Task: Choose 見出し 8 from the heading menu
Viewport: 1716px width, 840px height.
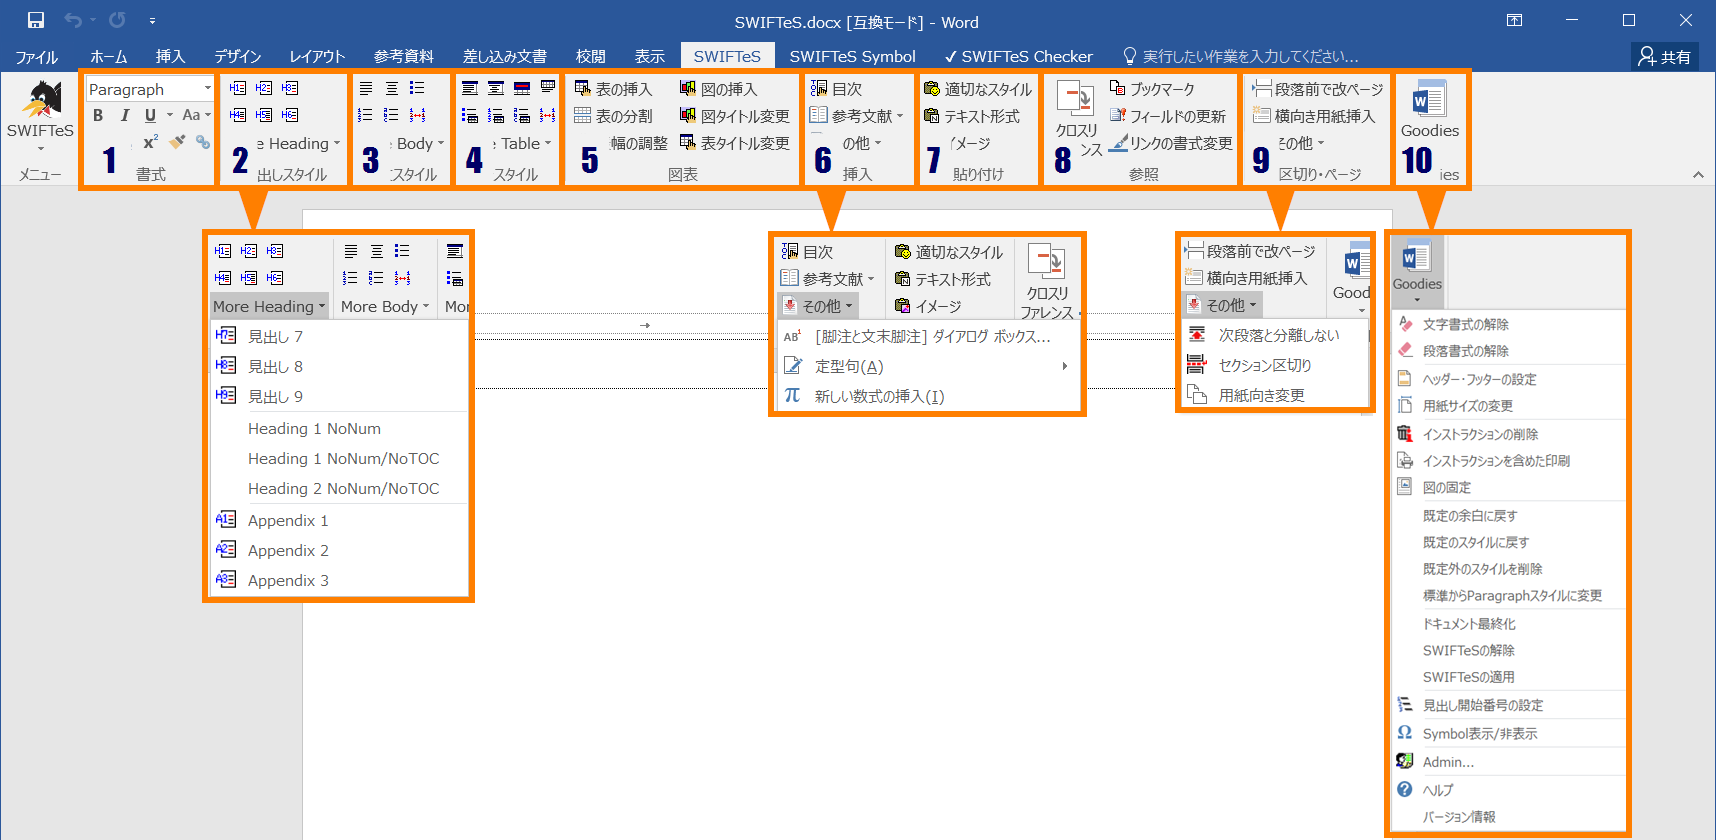Action: click(339, 366)
